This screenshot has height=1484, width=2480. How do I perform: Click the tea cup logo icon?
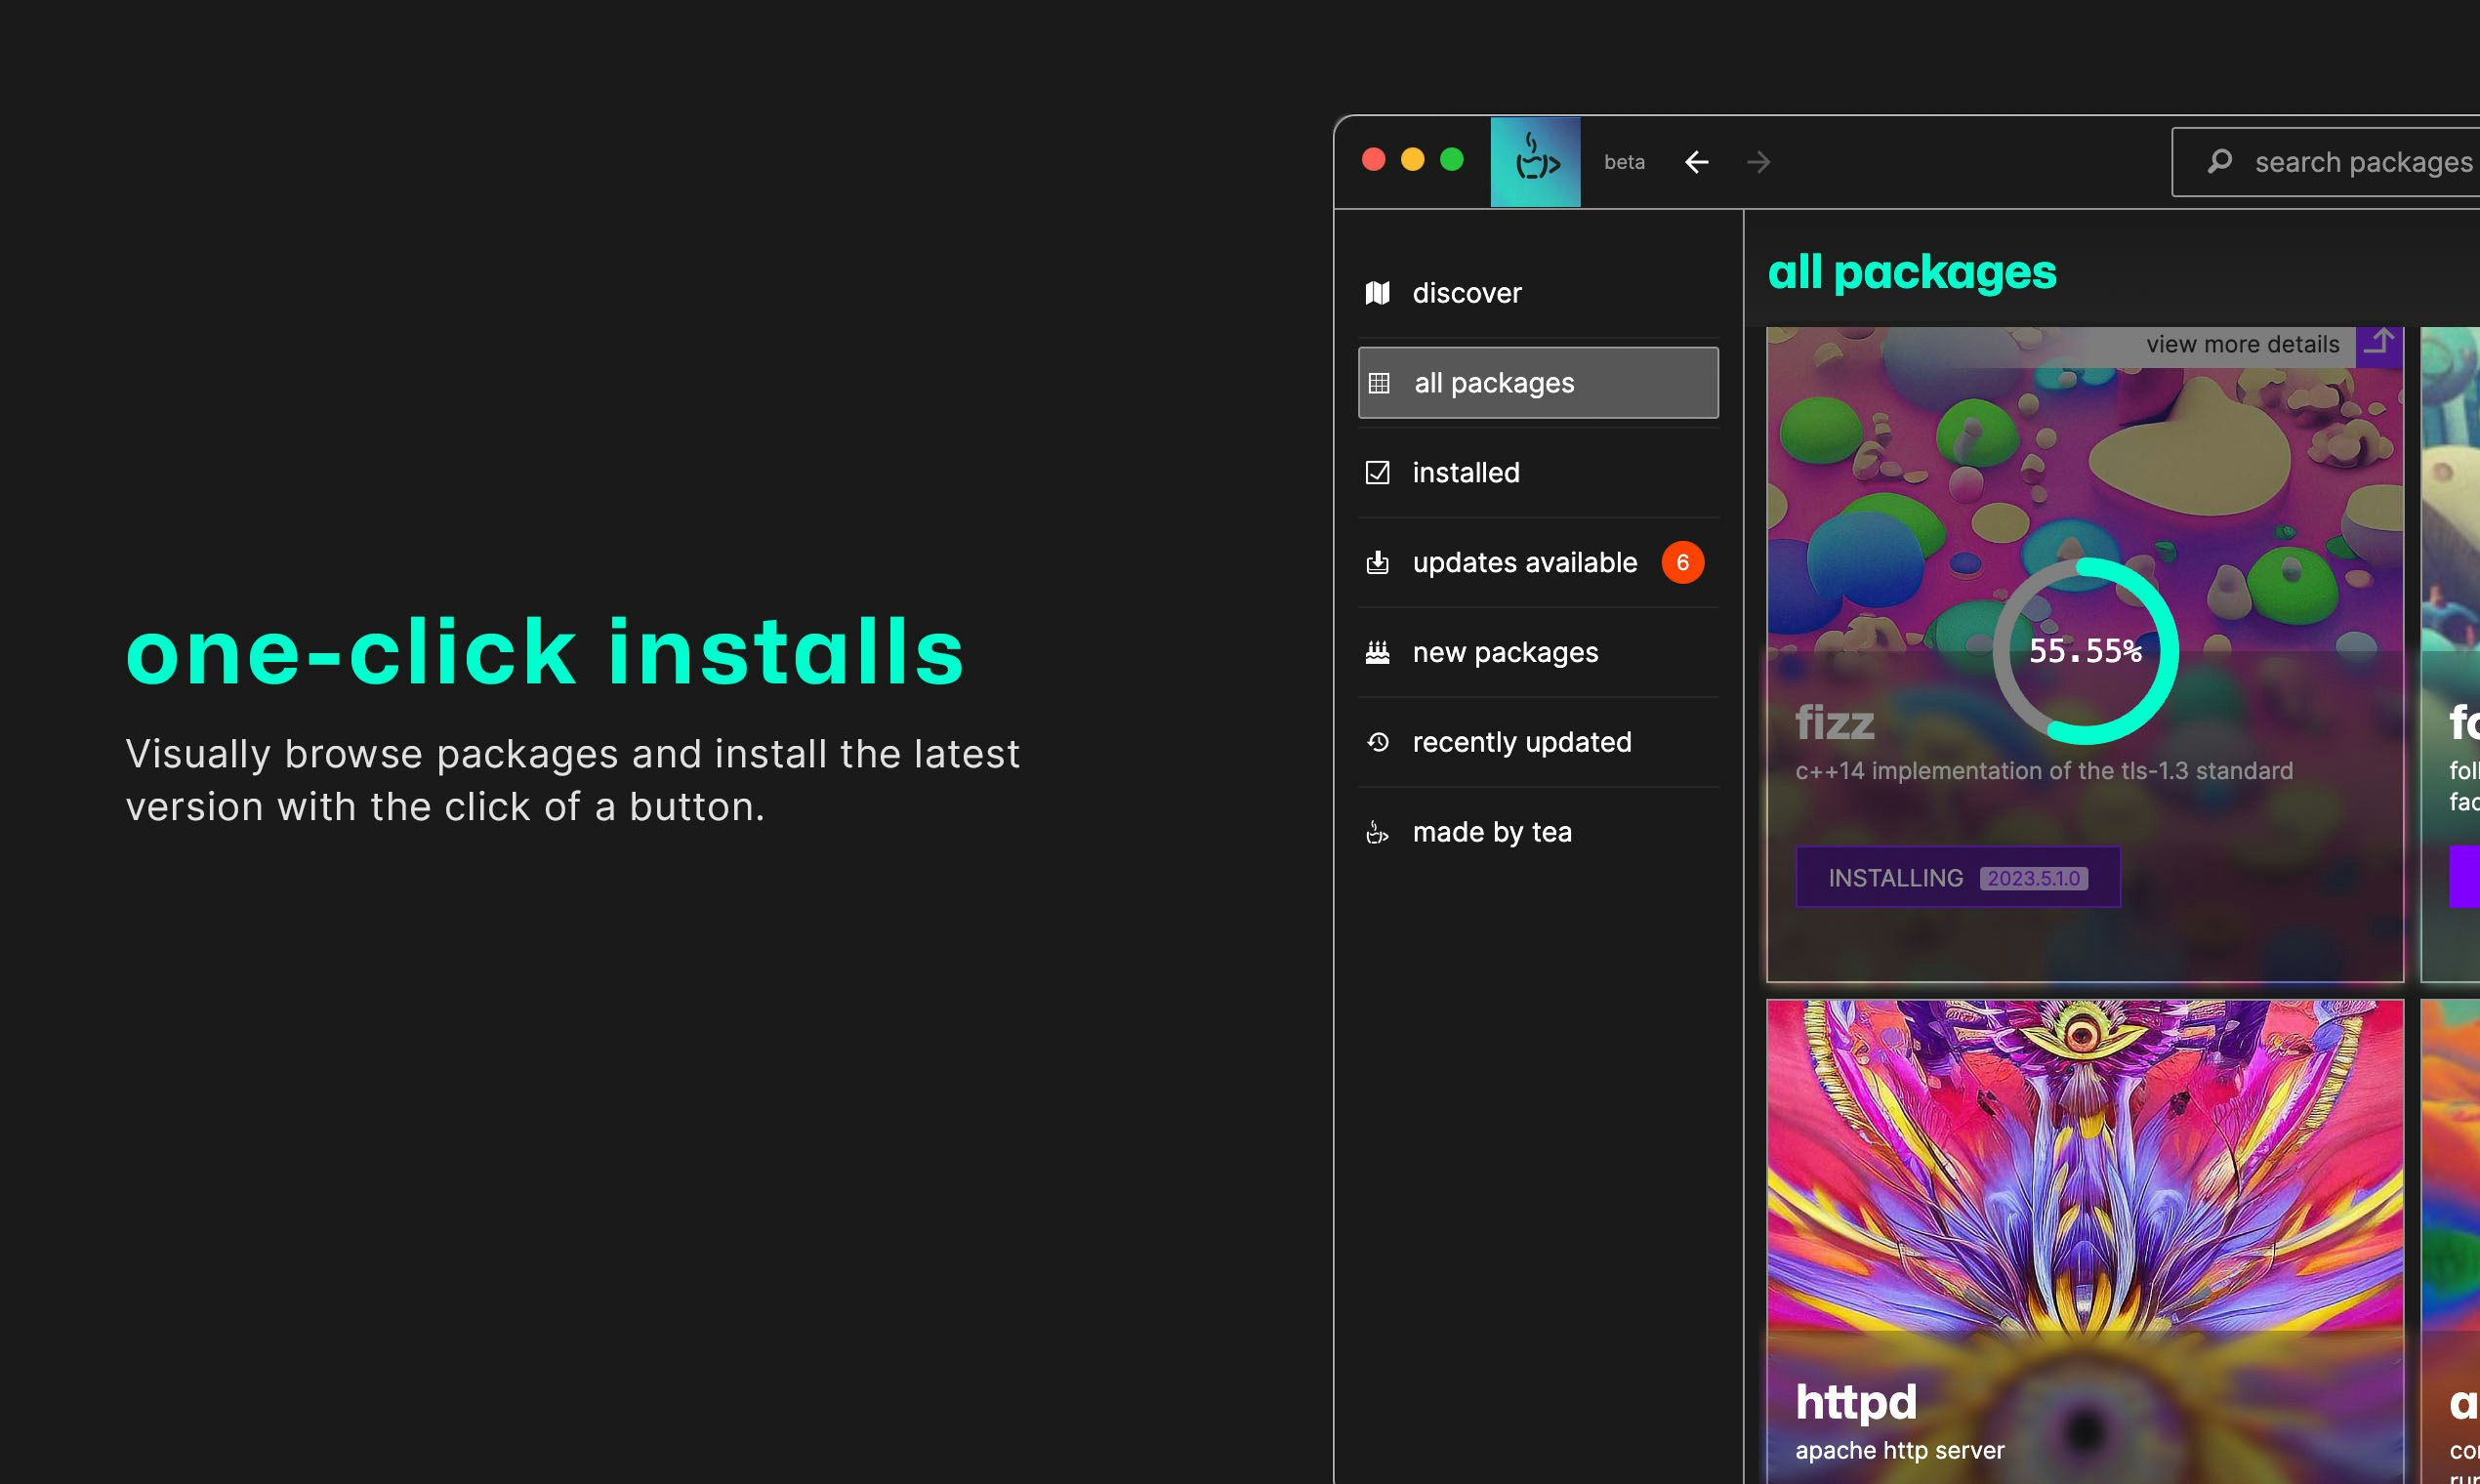[x=1535, y=161]
